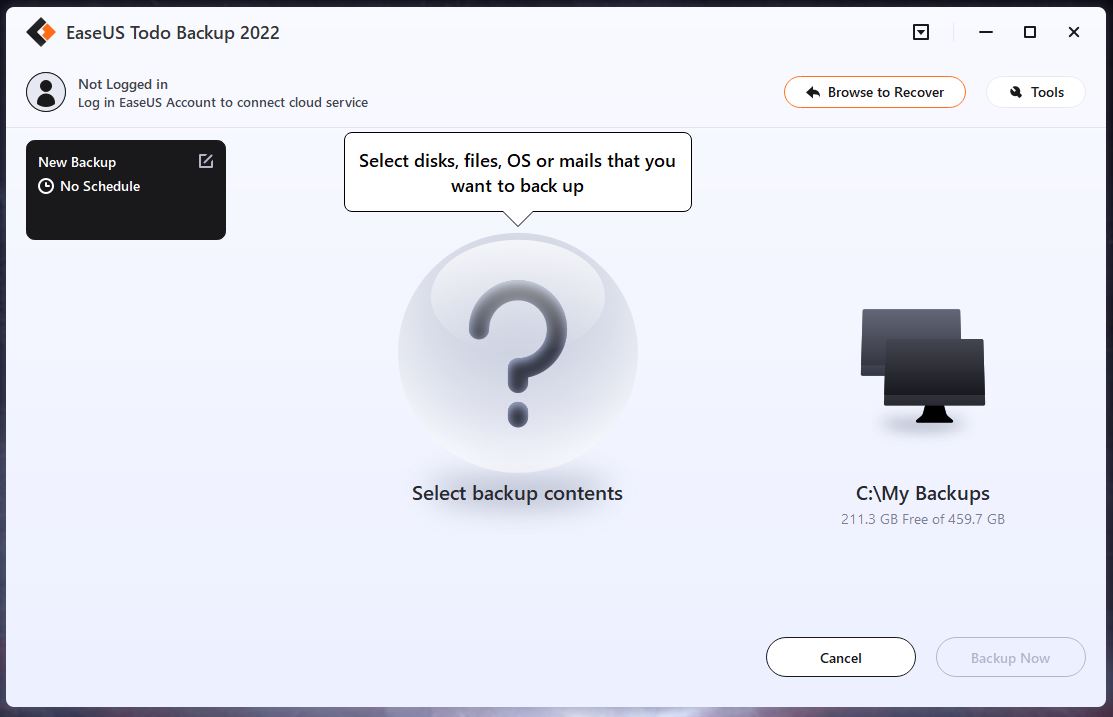Select the 'Select backup contents' label
1113x717 pixels.
[x=517, y=493]
